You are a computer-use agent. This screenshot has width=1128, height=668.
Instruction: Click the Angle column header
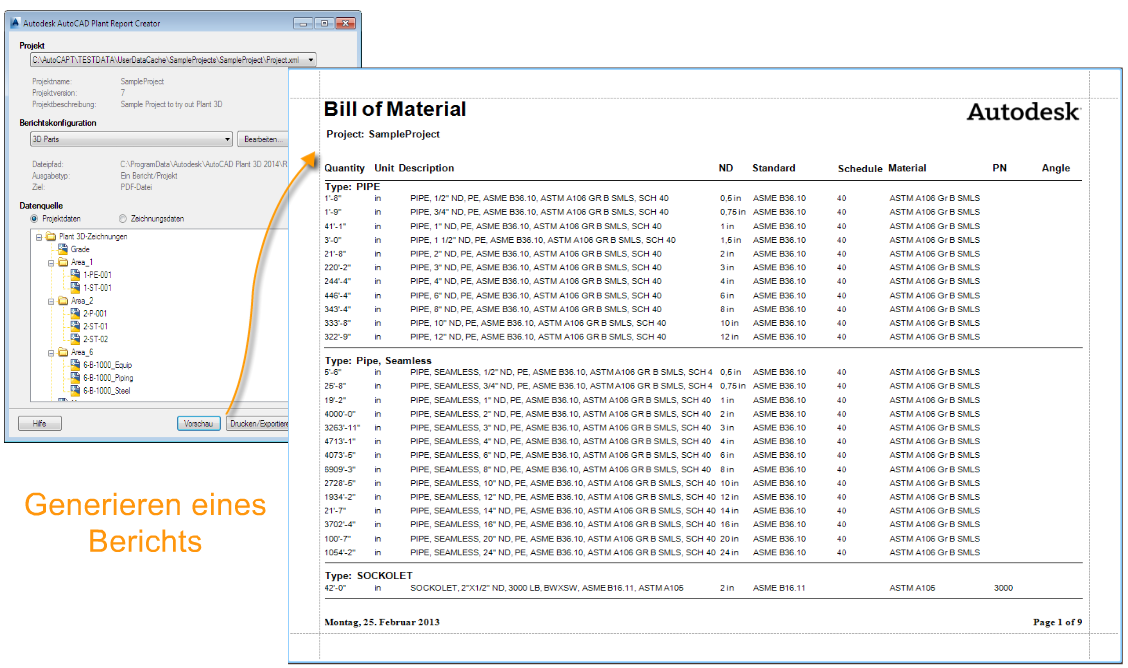[1056, 168]
